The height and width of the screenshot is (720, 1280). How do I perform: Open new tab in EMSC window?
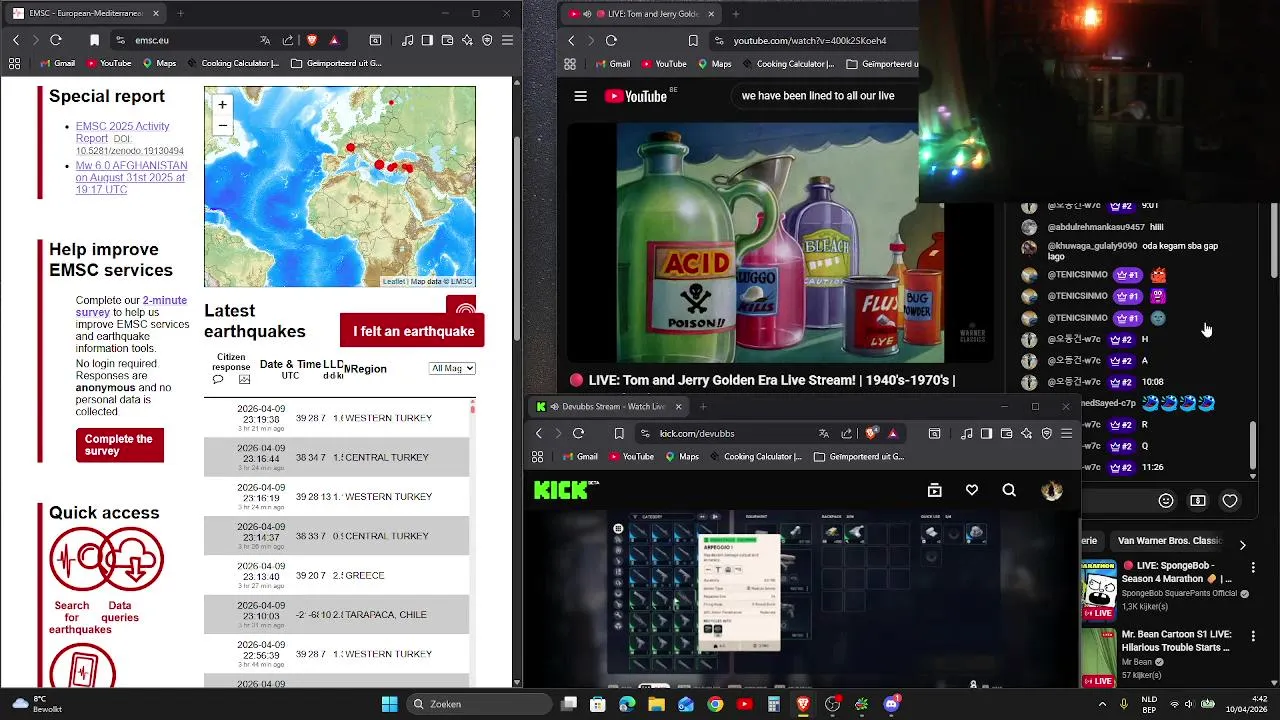coord(180,13)
